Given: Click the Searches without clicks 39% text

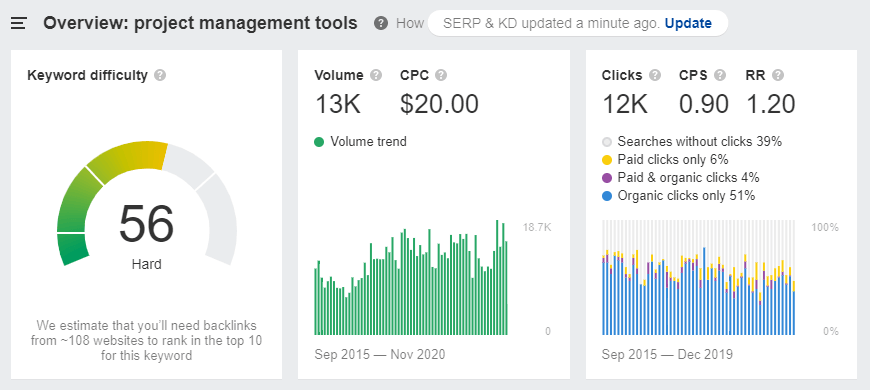Looking at the screenshot, I should coord(700,142).
